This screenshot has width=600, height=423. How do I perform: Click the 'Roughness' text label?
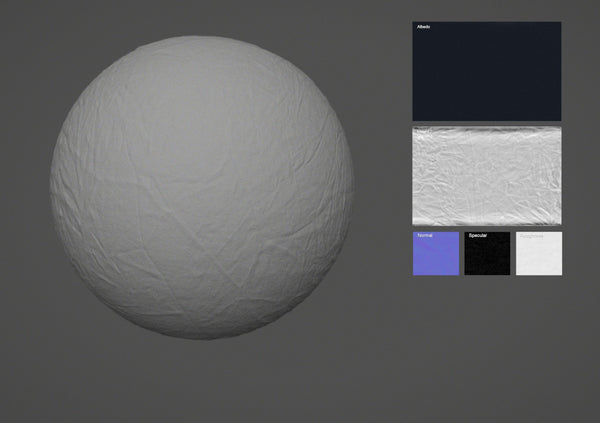531,236
